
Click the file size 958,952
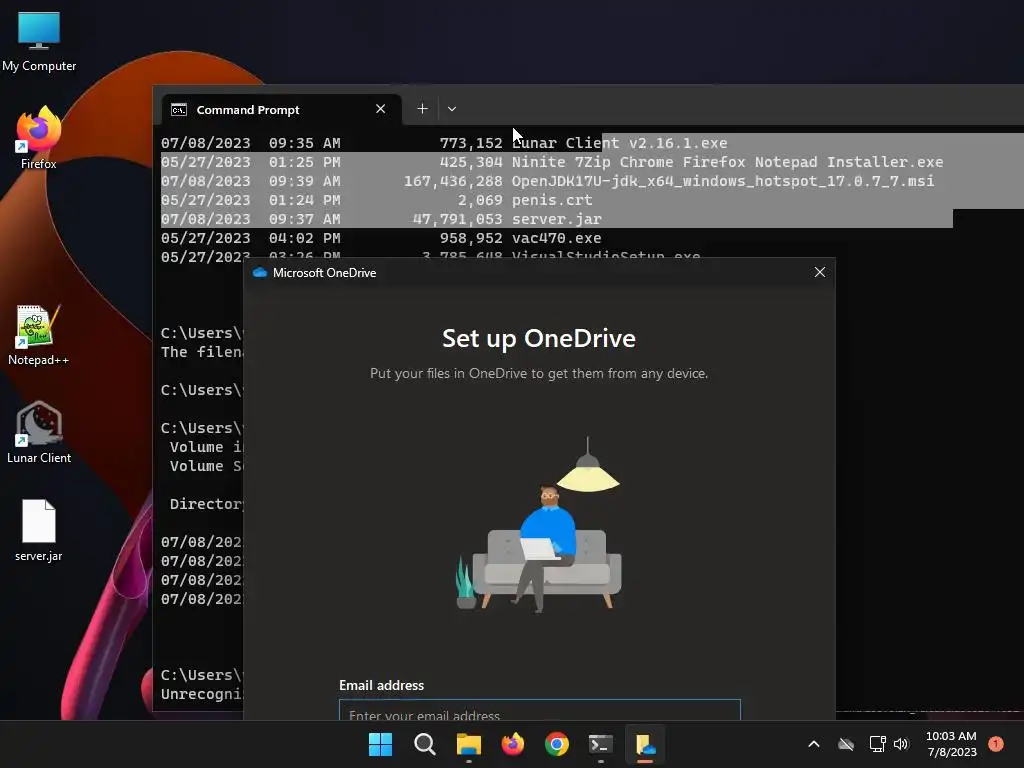[x=471, y=238]
